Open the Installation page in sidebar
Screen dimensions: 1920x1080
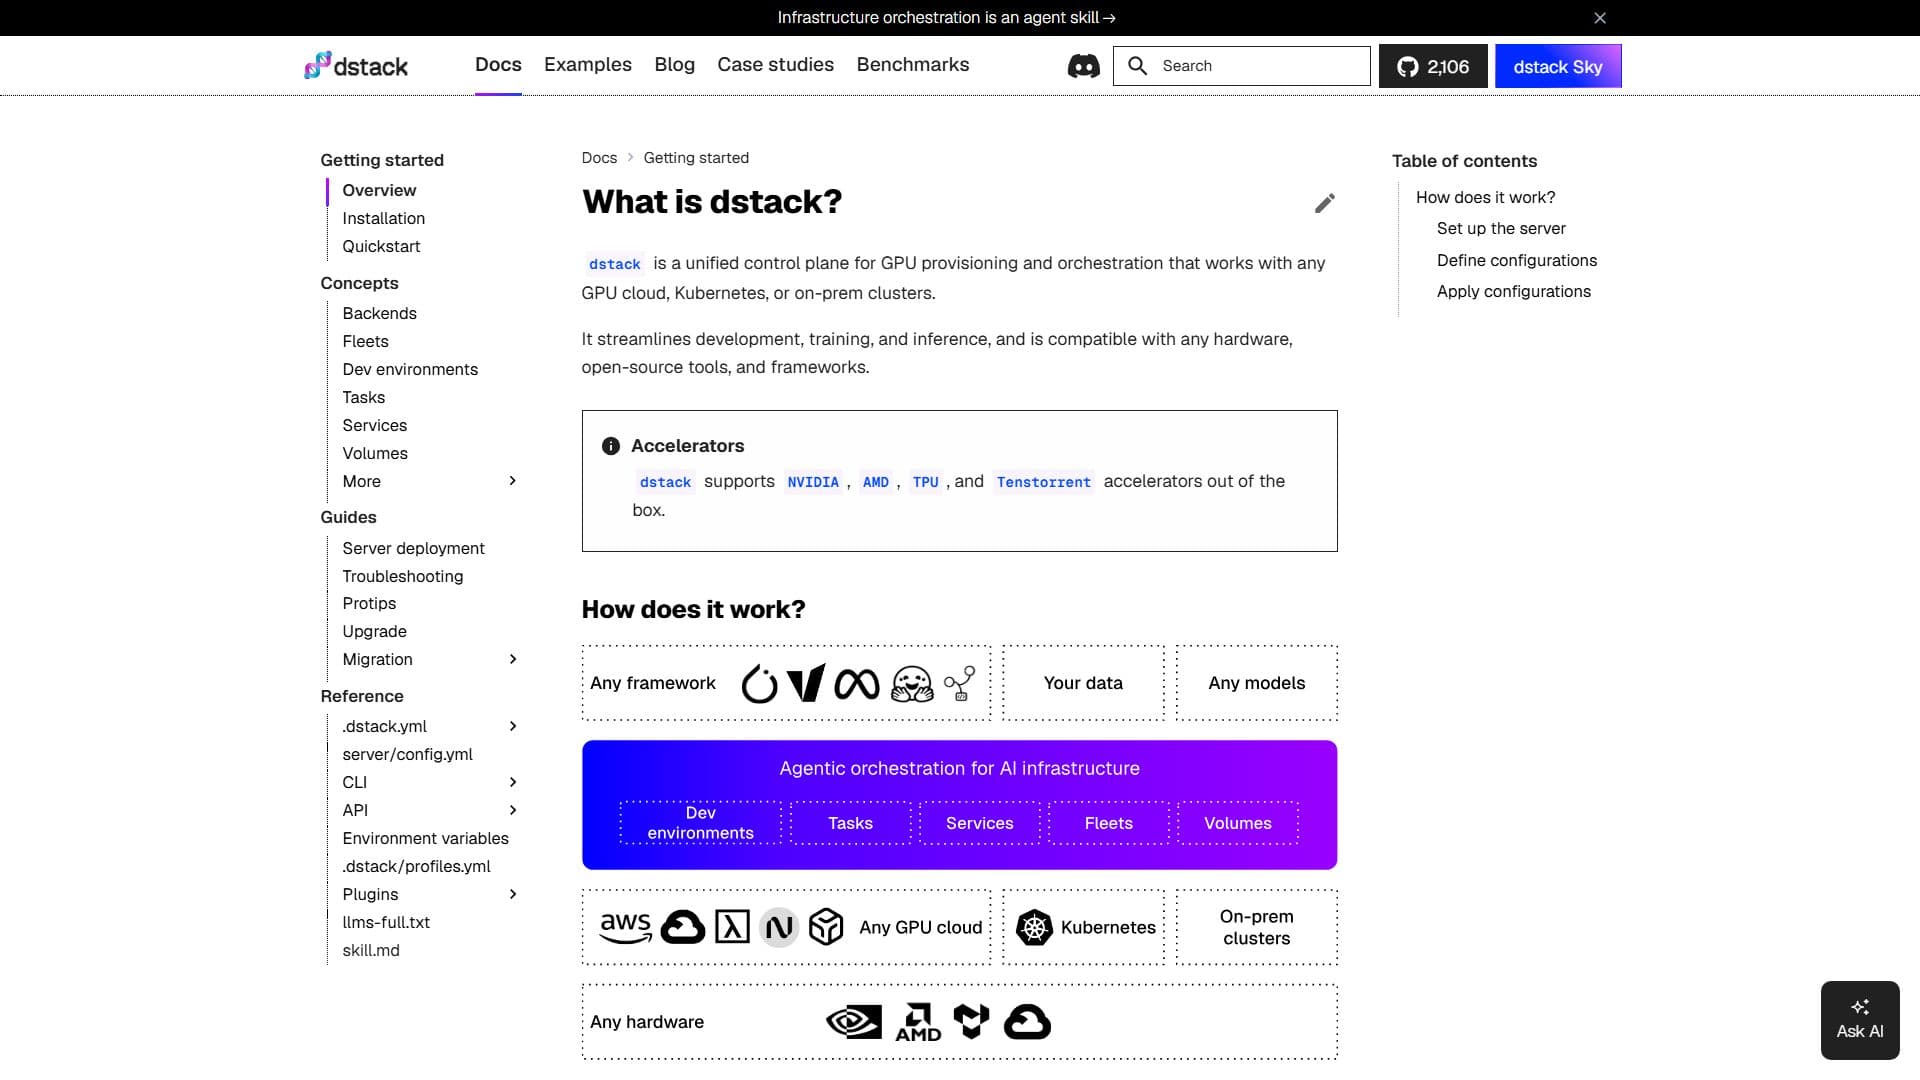(x=383, y=218)
